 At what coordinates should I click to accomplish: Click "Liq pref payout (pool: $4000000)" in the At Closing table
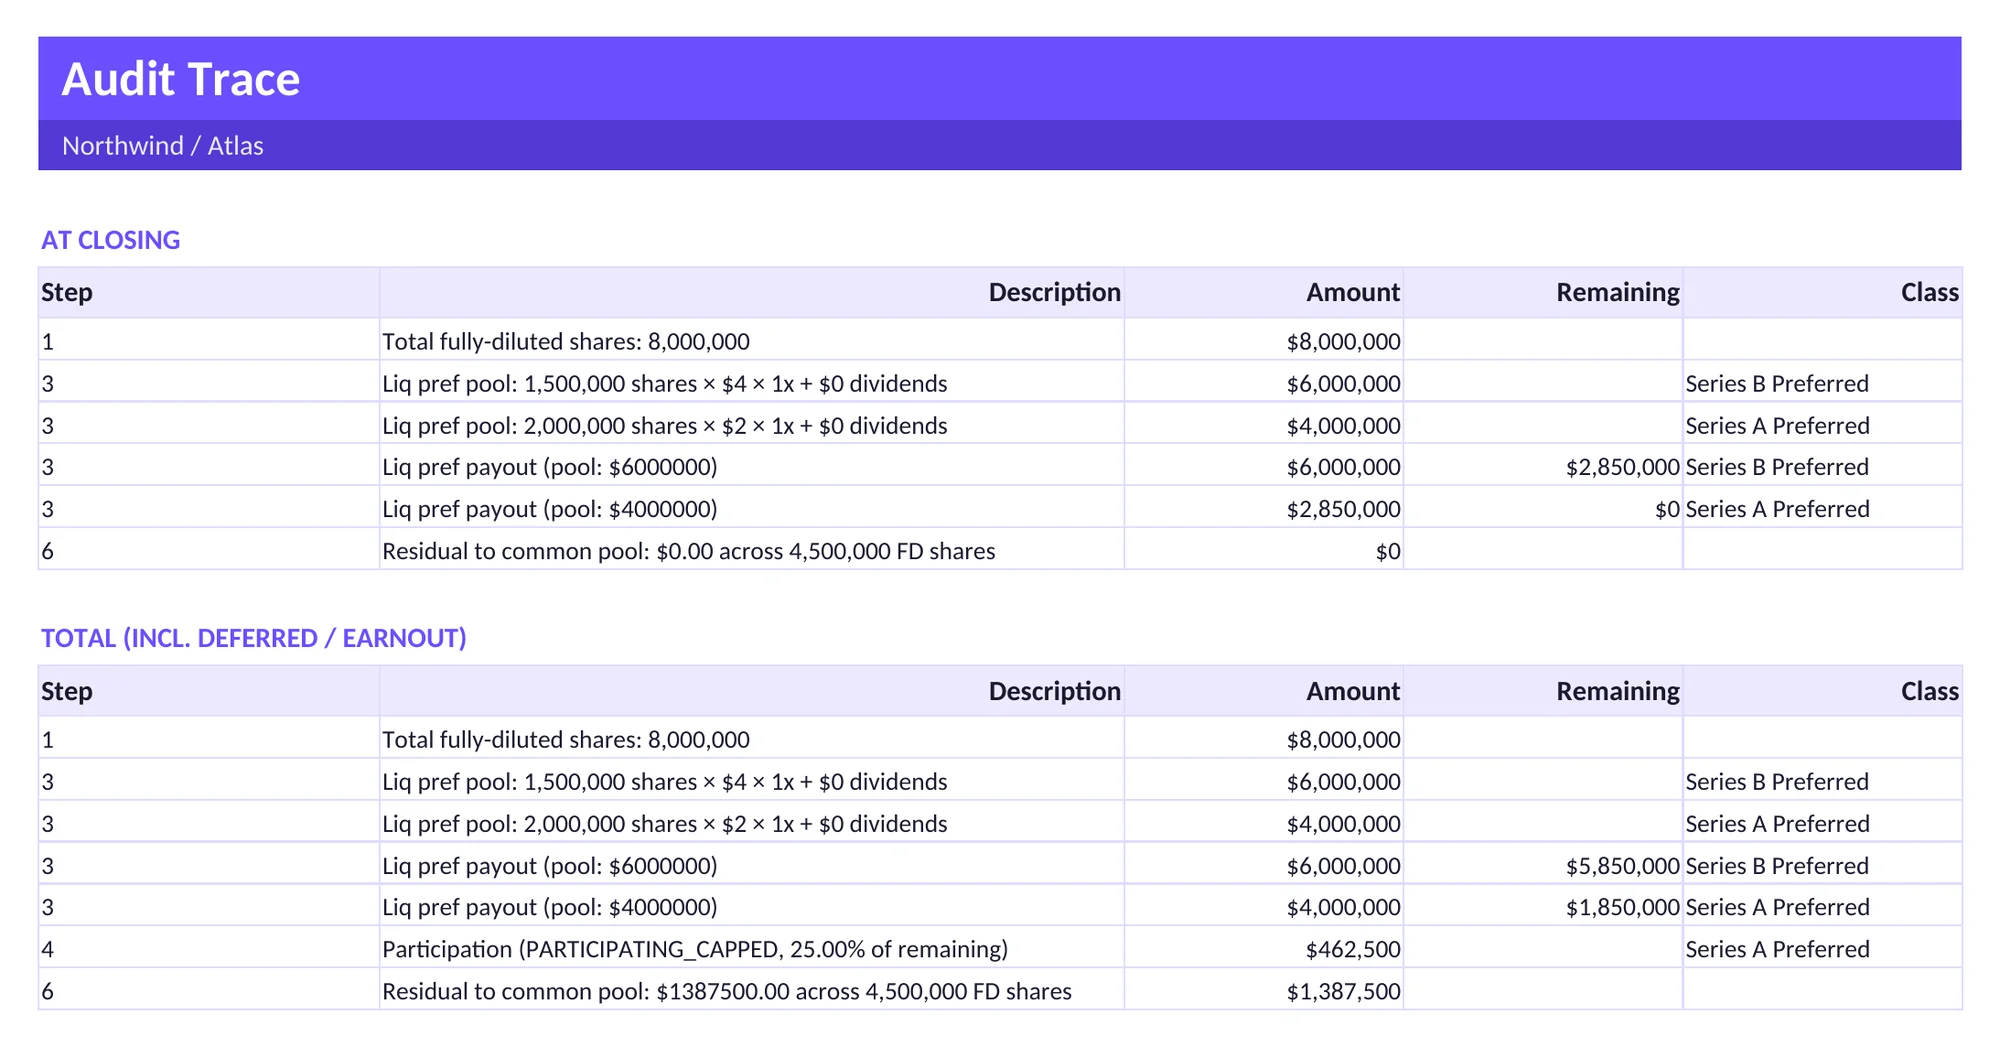tap(550, 509)
